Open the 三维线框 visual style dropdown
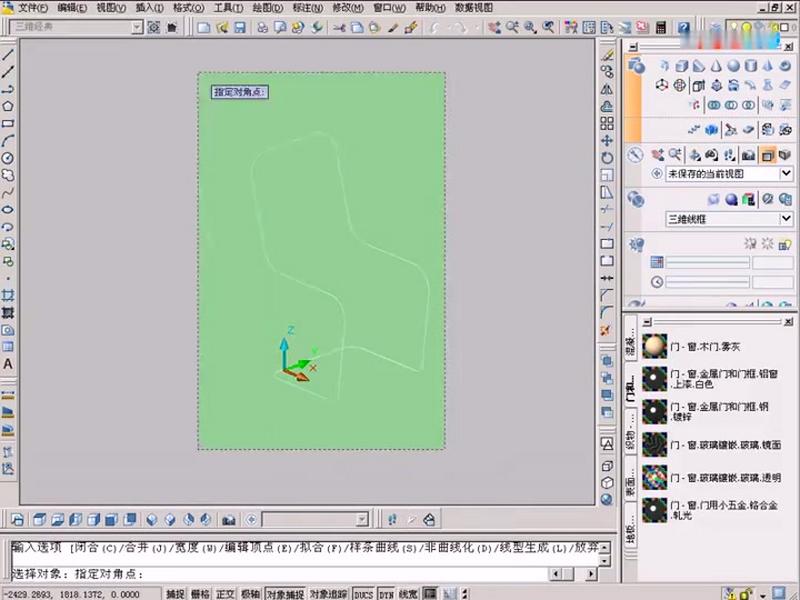Screen dimensions: 800x600 [x=786, y=218]
